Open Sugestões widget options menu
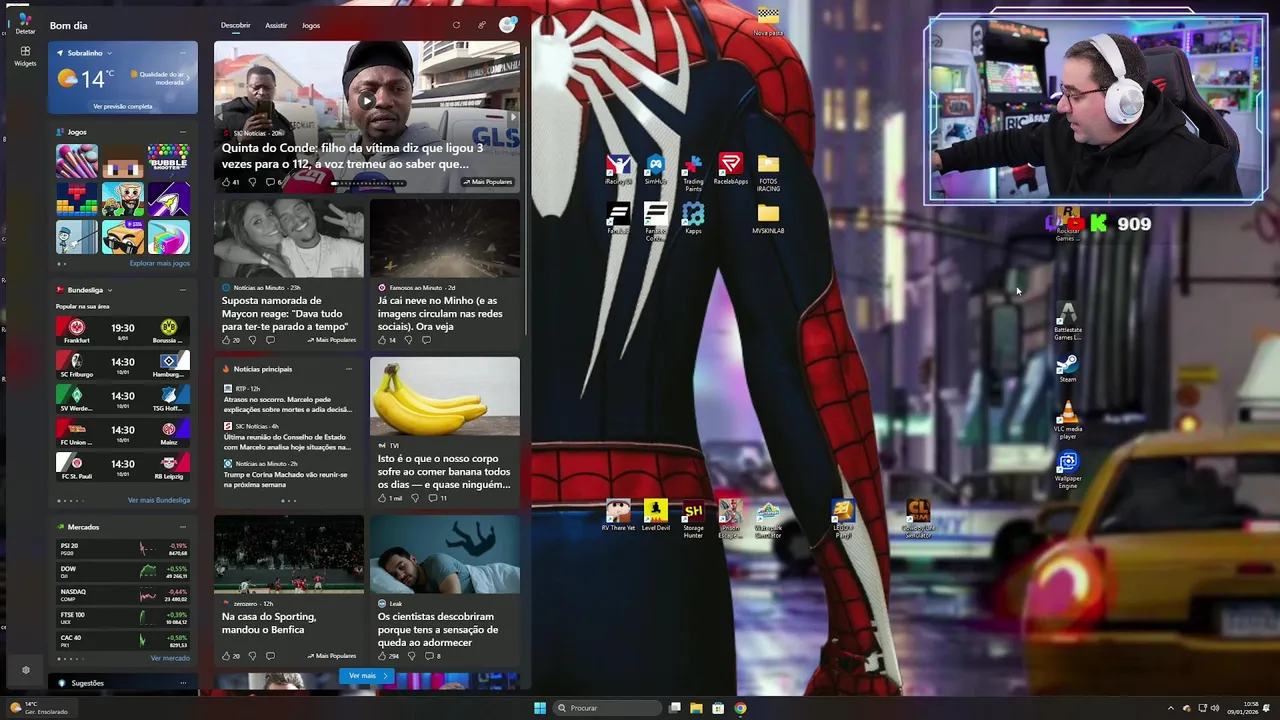Image resolution: width=1280 pixels, height=720 pixels. coord(182,683)
